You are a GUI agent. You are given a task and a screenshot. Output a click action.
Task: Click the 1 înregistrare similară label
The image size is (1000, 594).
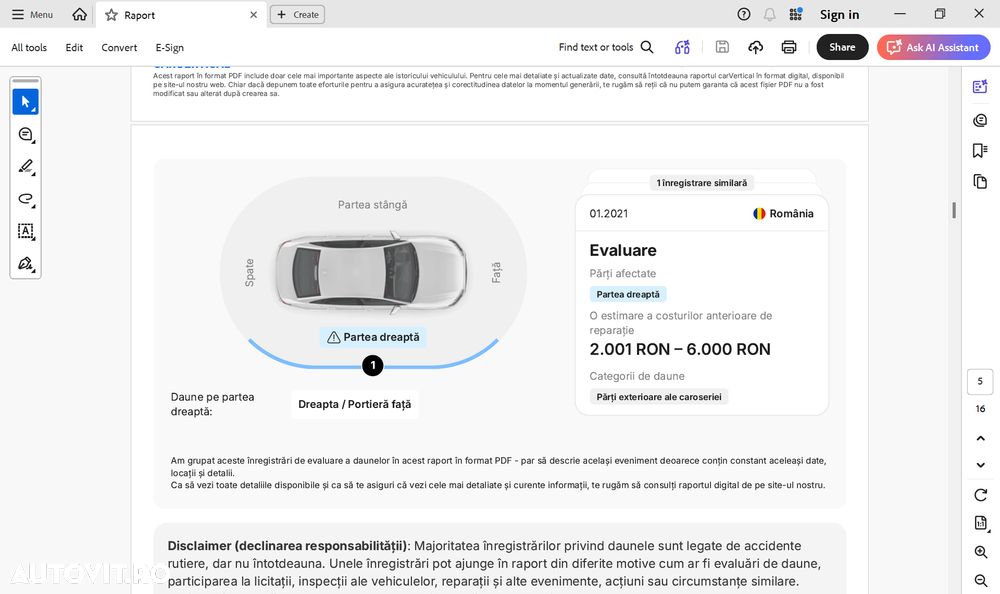pos(702,183)
